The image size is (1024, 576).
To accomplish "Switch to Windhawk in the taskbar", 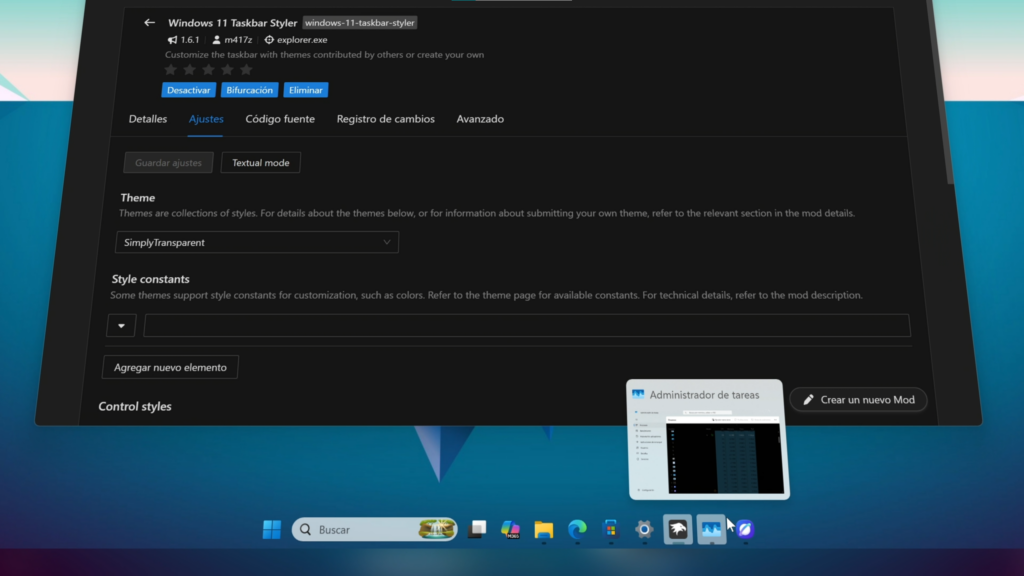I will click(x=678, y=529).
